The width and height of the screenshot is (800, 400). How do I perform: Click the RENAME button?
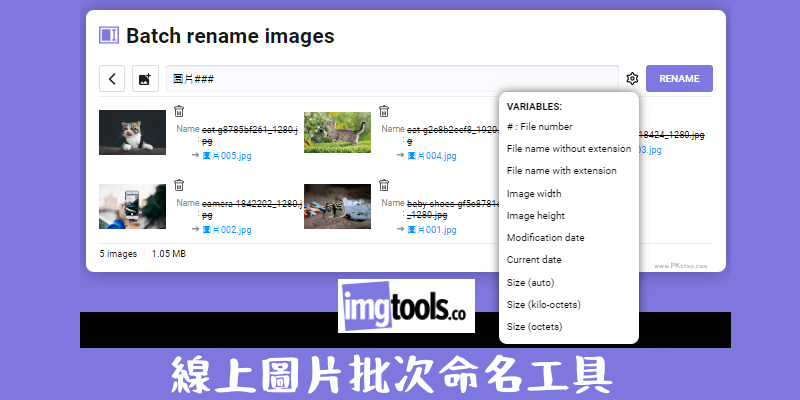[679, 79]
